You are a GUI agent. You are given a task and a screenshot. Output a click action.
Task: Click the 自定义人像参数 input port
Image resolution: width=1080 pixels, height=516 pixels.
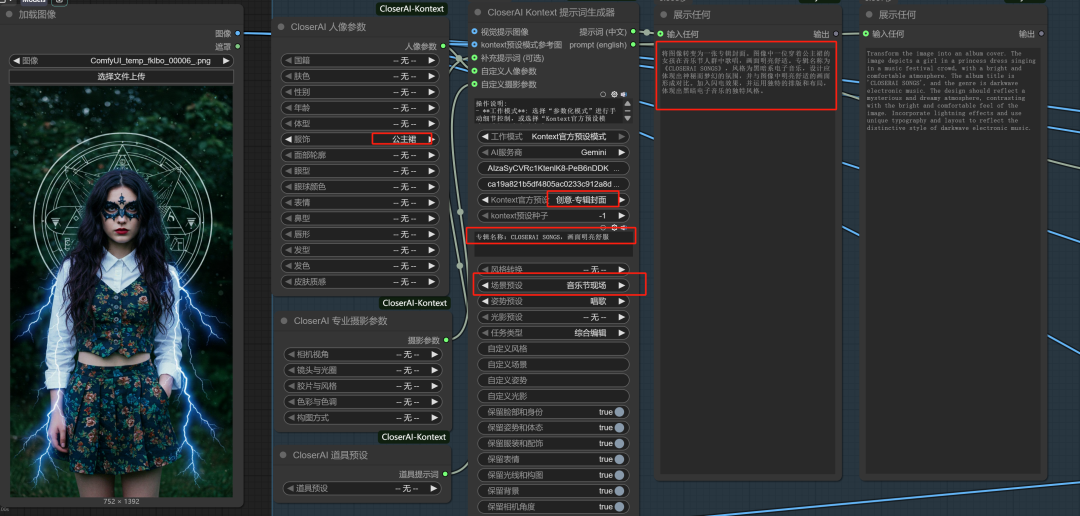[x=474, y=71]
